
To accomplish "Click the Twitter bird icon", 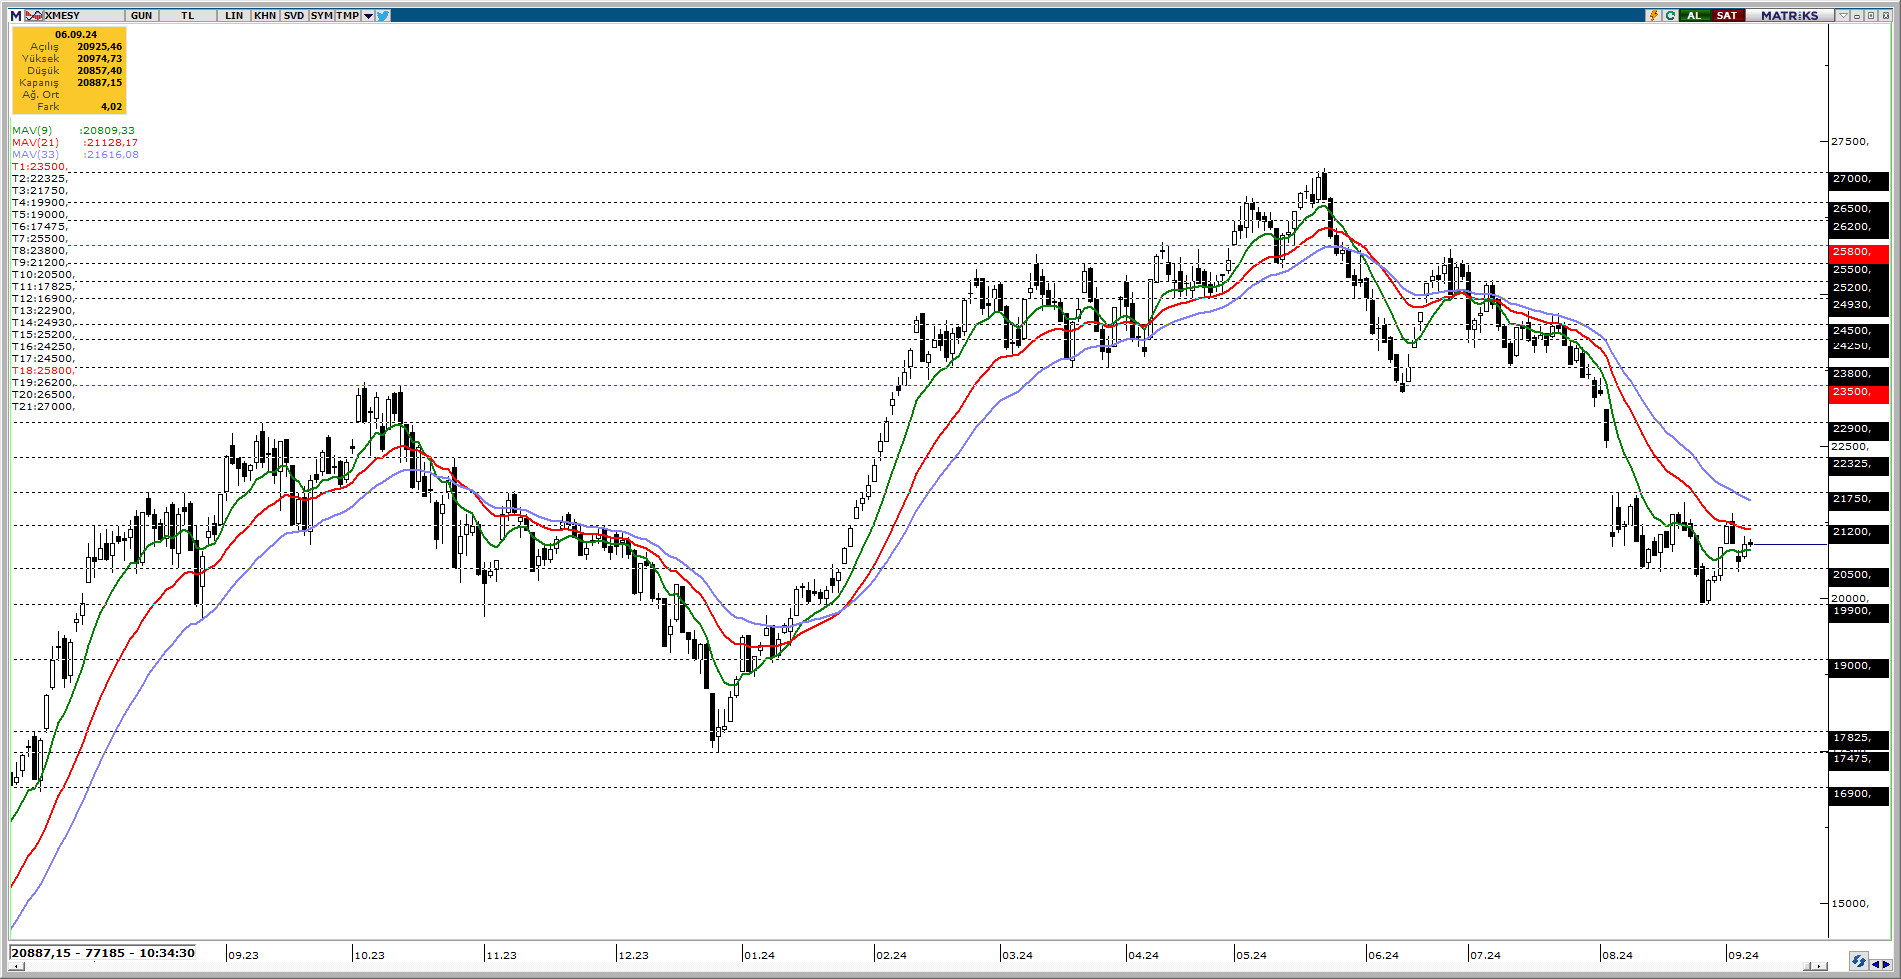I will (383, 16).
